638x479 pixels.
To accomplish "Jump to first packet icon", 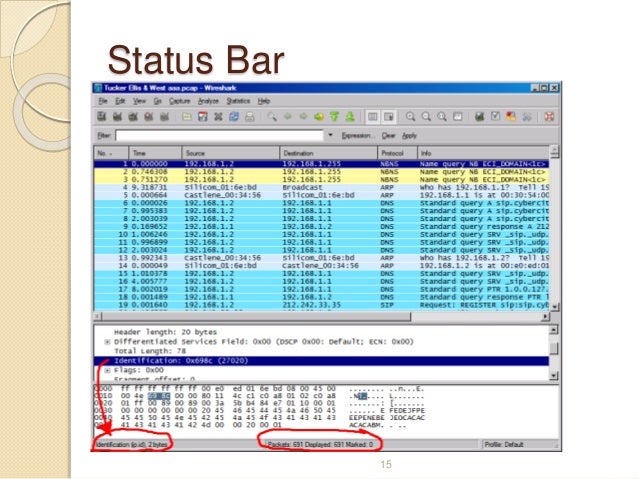I will click(x=334, y=117).
